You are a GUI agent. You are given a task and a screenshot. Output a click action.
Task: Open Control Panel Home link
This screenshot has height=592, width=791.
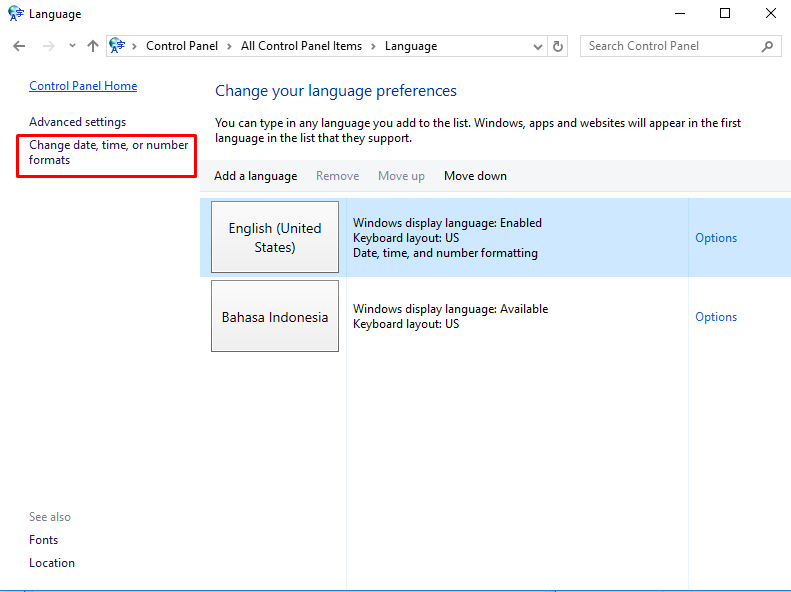click(83, 86)
